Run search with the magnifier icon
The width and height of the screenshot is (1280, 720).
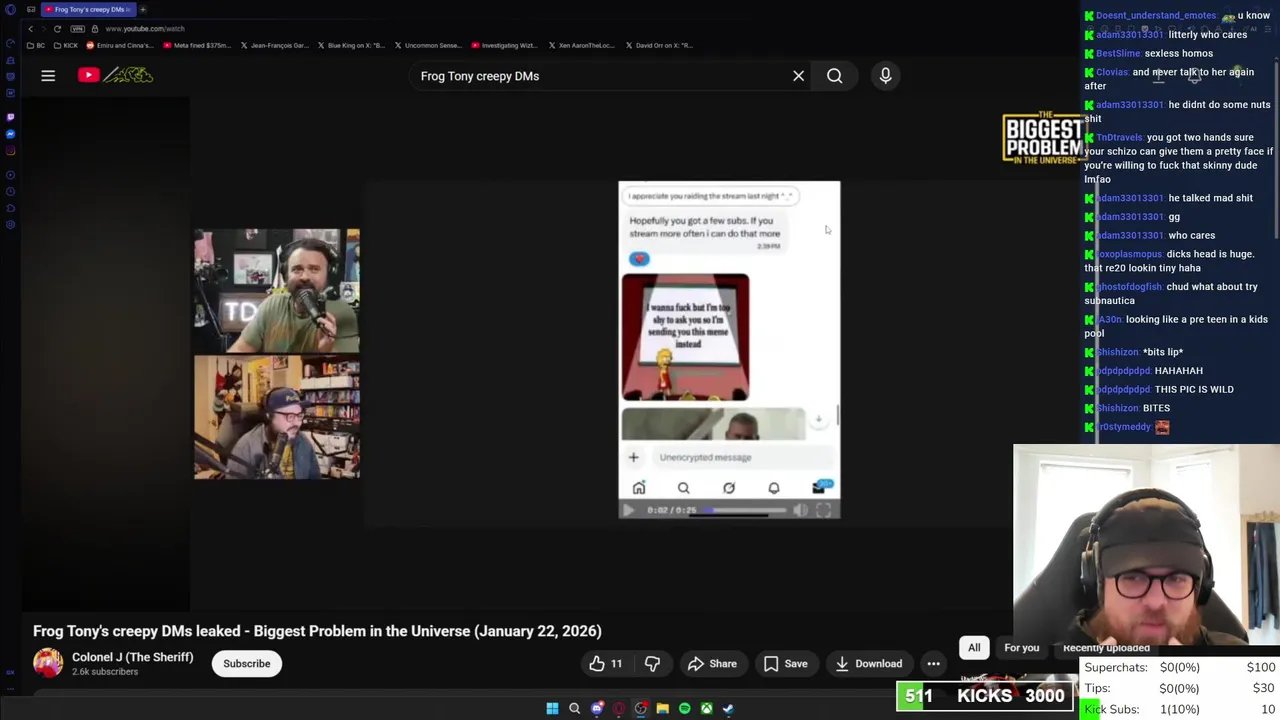(834, 76)
